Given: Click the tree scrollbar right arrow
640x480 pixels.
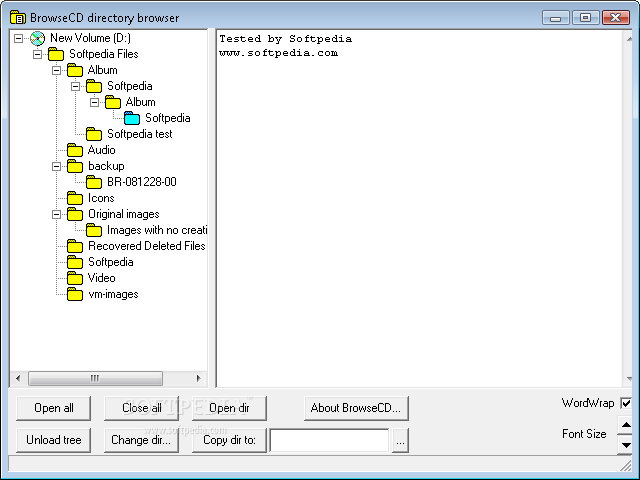Looking at the screenshot, I should 198,378.
